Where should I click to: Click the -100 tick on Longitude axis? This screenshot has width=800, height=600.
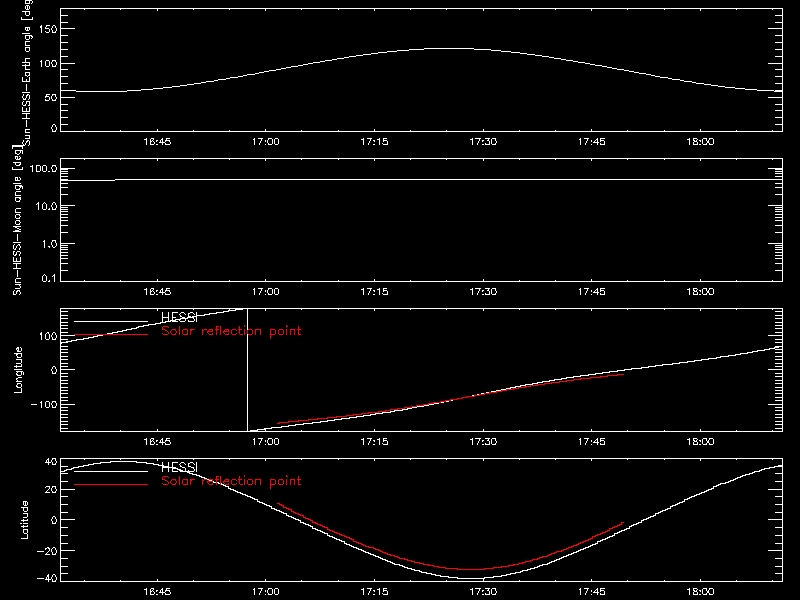[x=43, y=404]
